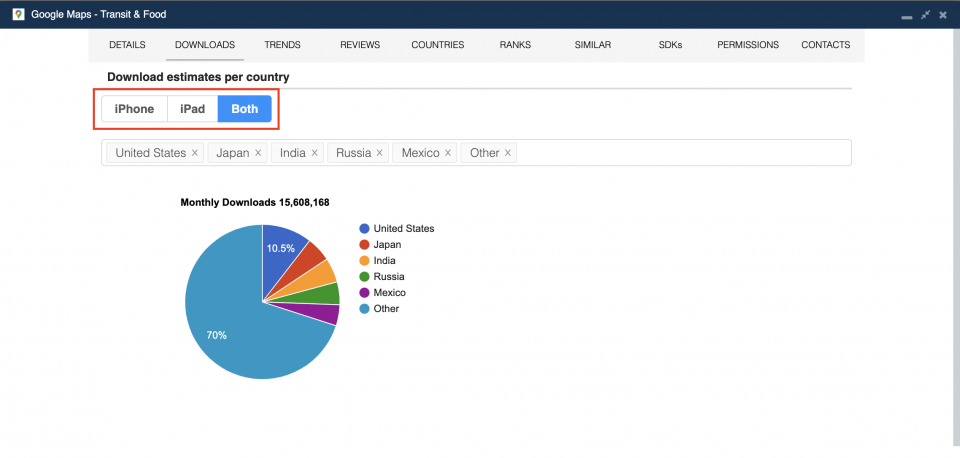Image resolution: width=960 pixels, height=458 pixels.
Task: Click the Japan legend color dot
Action: [x=364, y=244]
